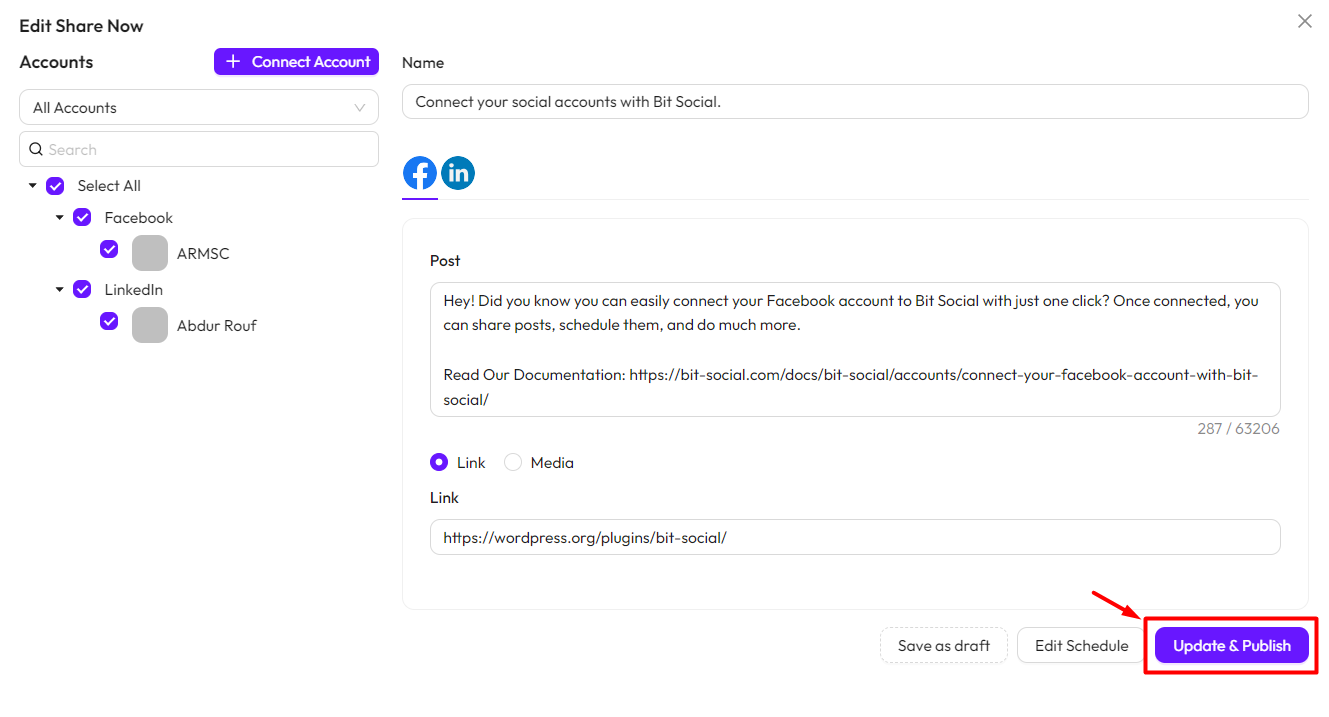Screen dimensions: 1329x717
Task: Toggle the Select All checkbox
Action: [x=56, y=186]
